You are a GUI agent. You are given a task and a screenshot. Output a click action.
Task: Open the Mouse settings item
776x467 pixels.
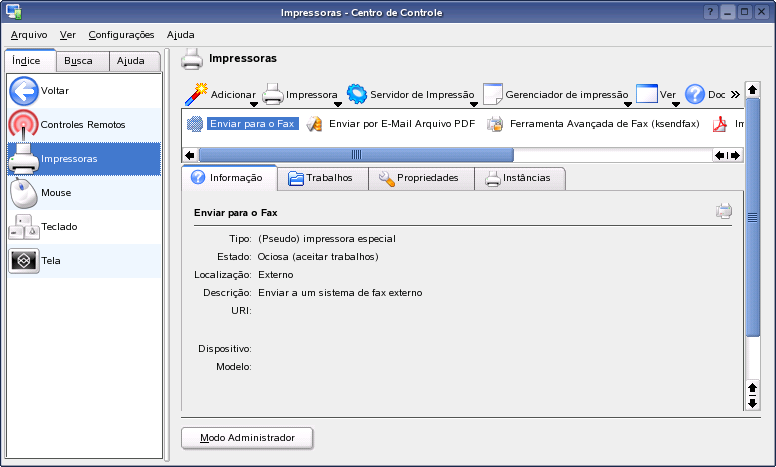point(85,193)
